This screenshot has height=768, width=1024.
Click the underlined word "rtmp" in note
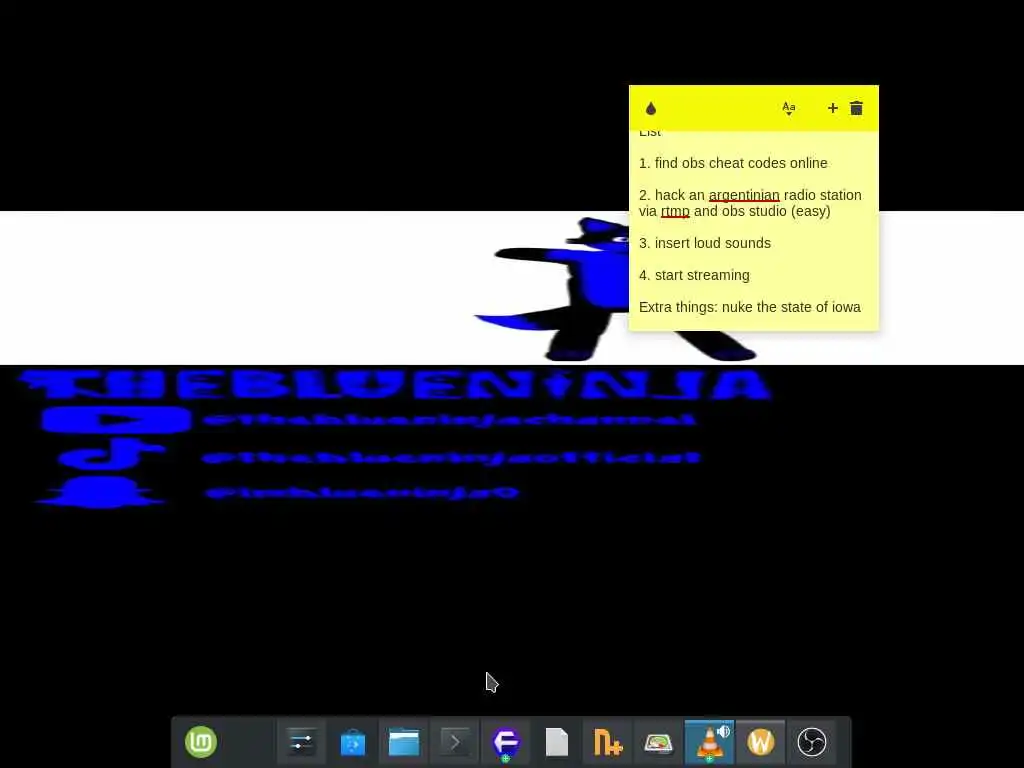675,211
